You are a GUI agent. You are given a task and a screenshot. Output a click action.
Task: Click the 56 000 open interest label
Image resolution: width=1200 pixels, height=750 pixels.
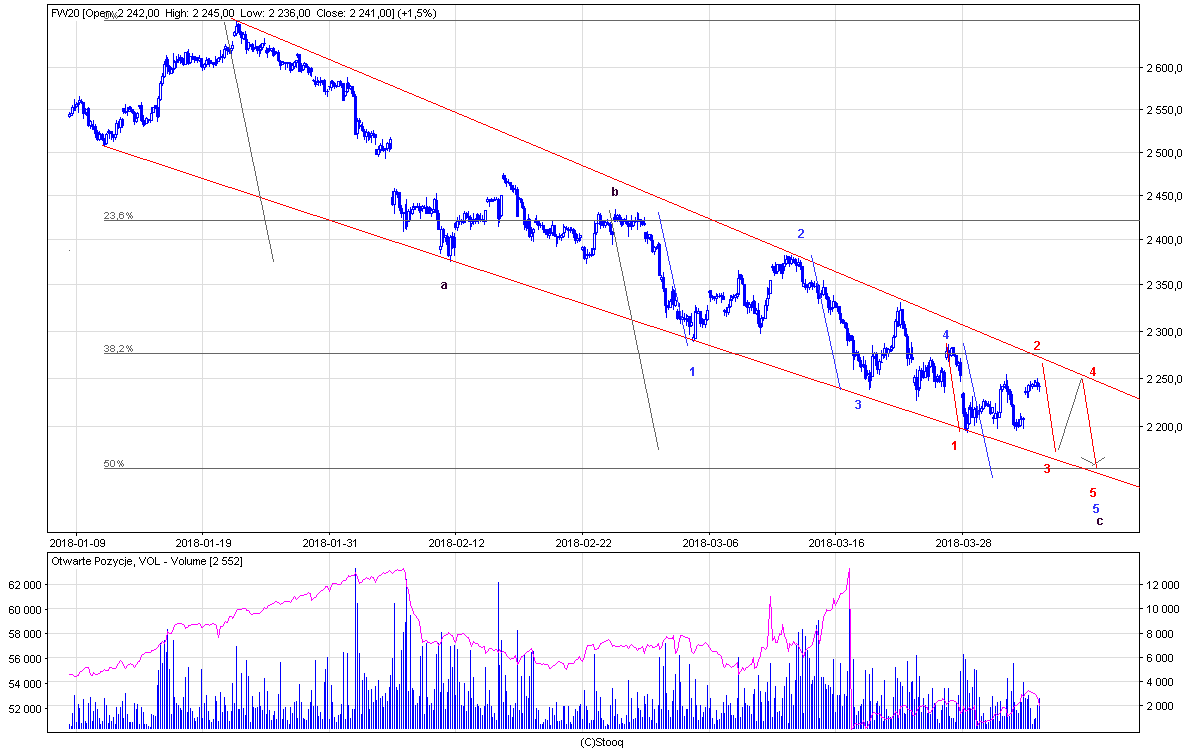26,659
